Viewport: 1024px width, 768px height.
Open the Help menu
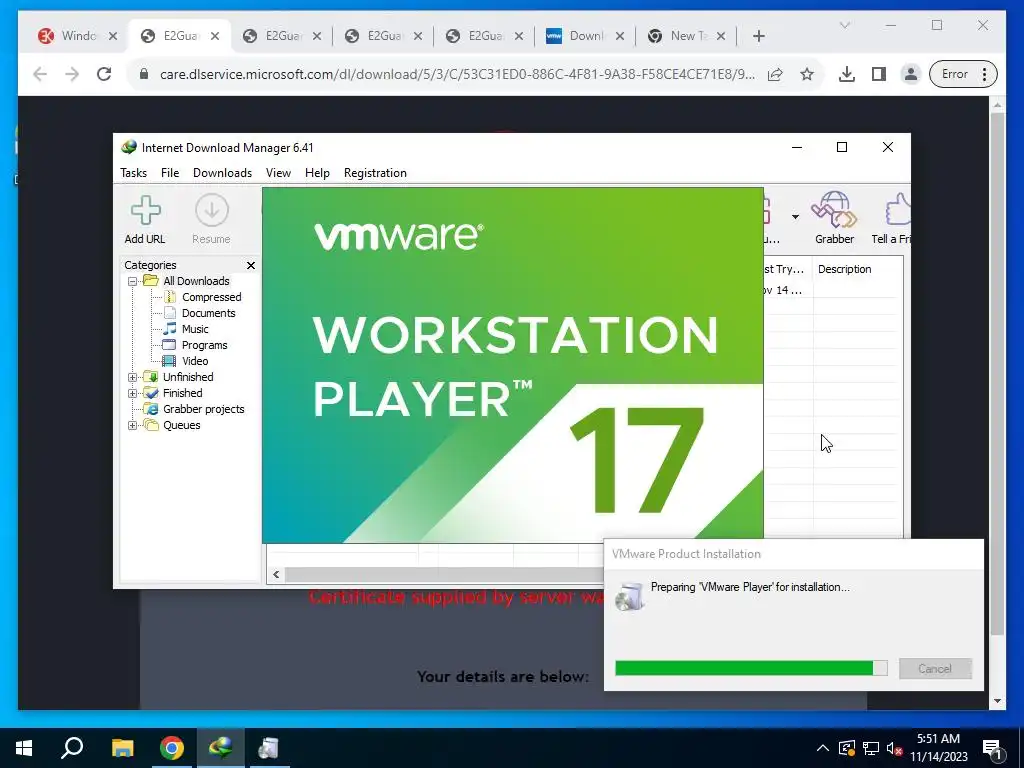click(x=317, y=173)
